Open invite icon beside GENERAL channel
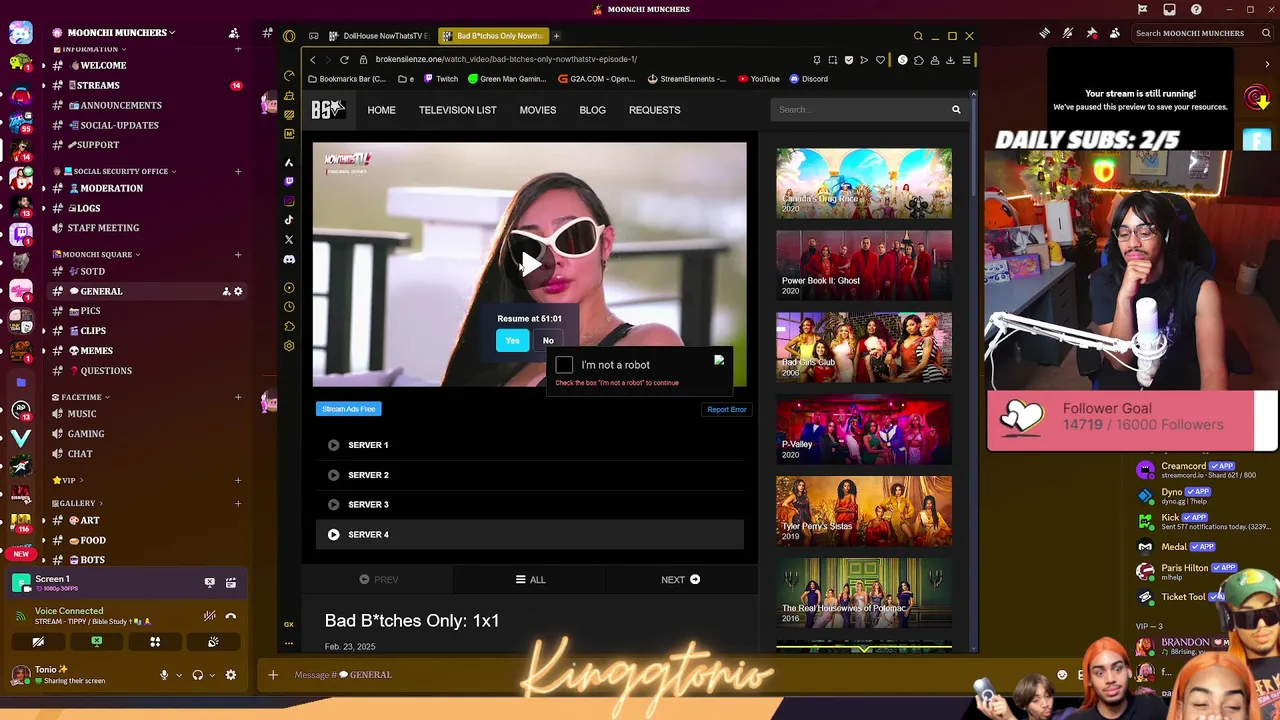Screen dimensions: 1280x720 tap(226, 291)
